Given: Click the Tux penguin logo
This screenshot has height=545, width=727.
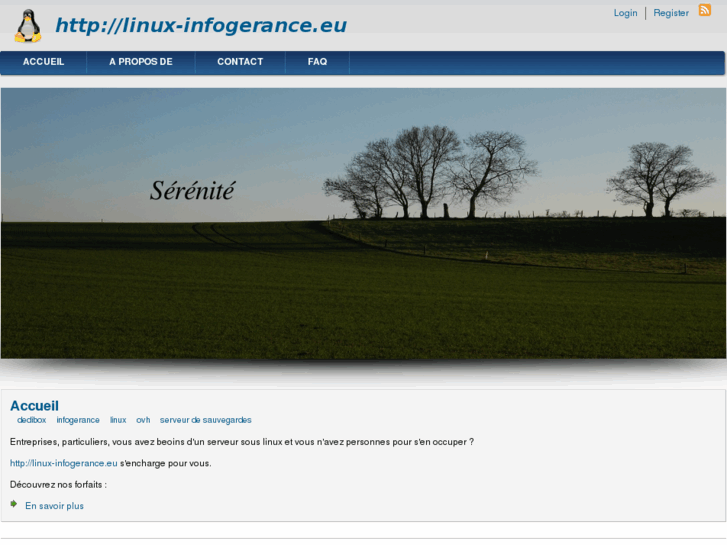Looking at the screenshot, I should [x=28, y=26].
